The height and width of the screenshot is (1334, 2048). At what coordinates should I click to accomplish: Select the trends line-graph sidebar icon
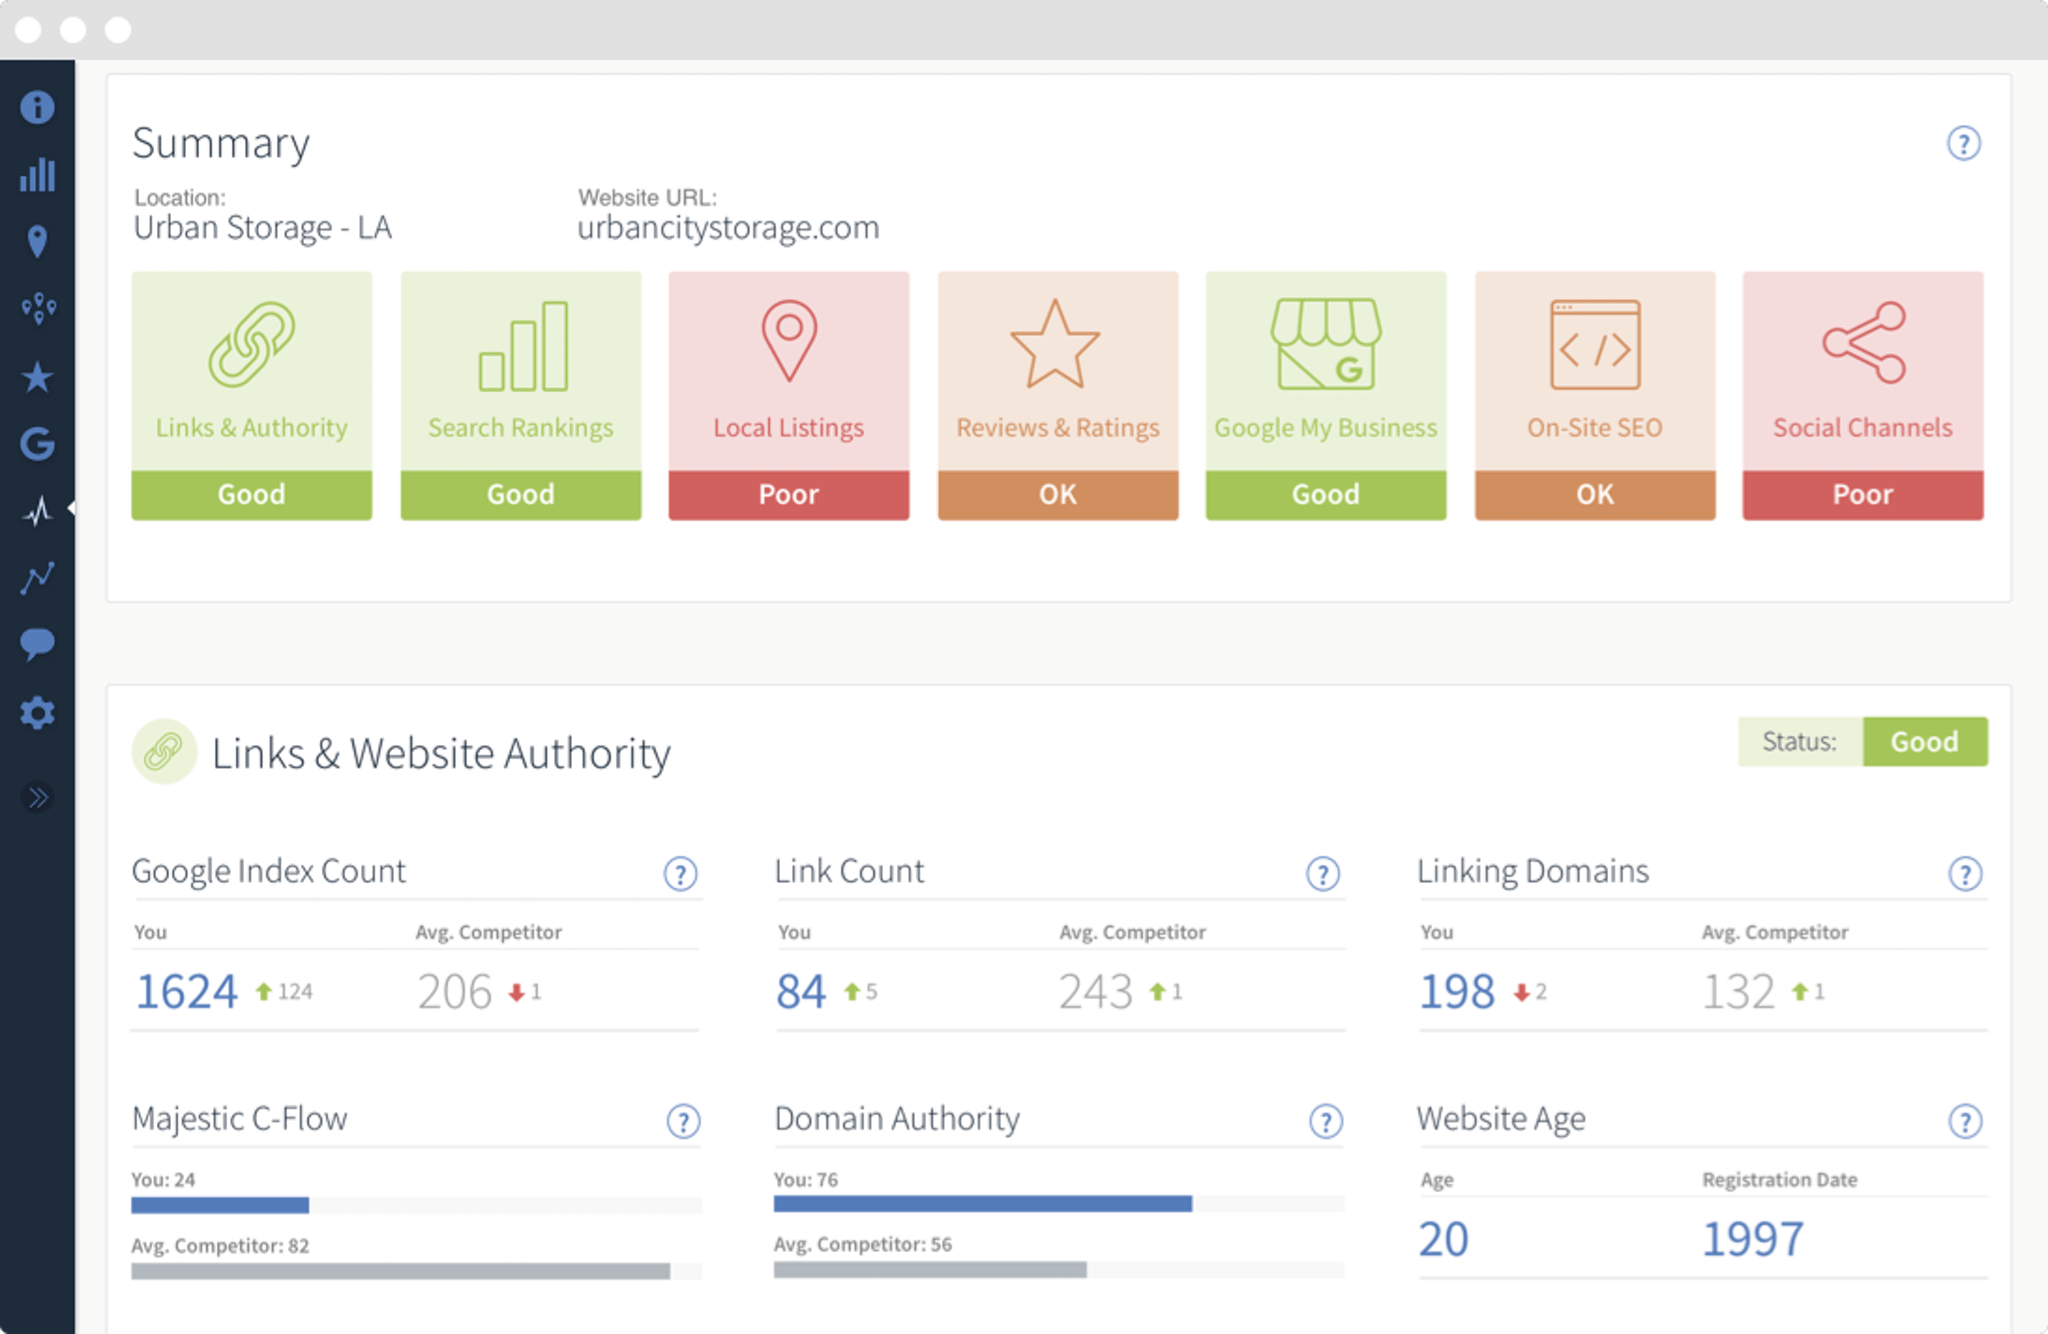pyautogui.click(x=37, y=577)
